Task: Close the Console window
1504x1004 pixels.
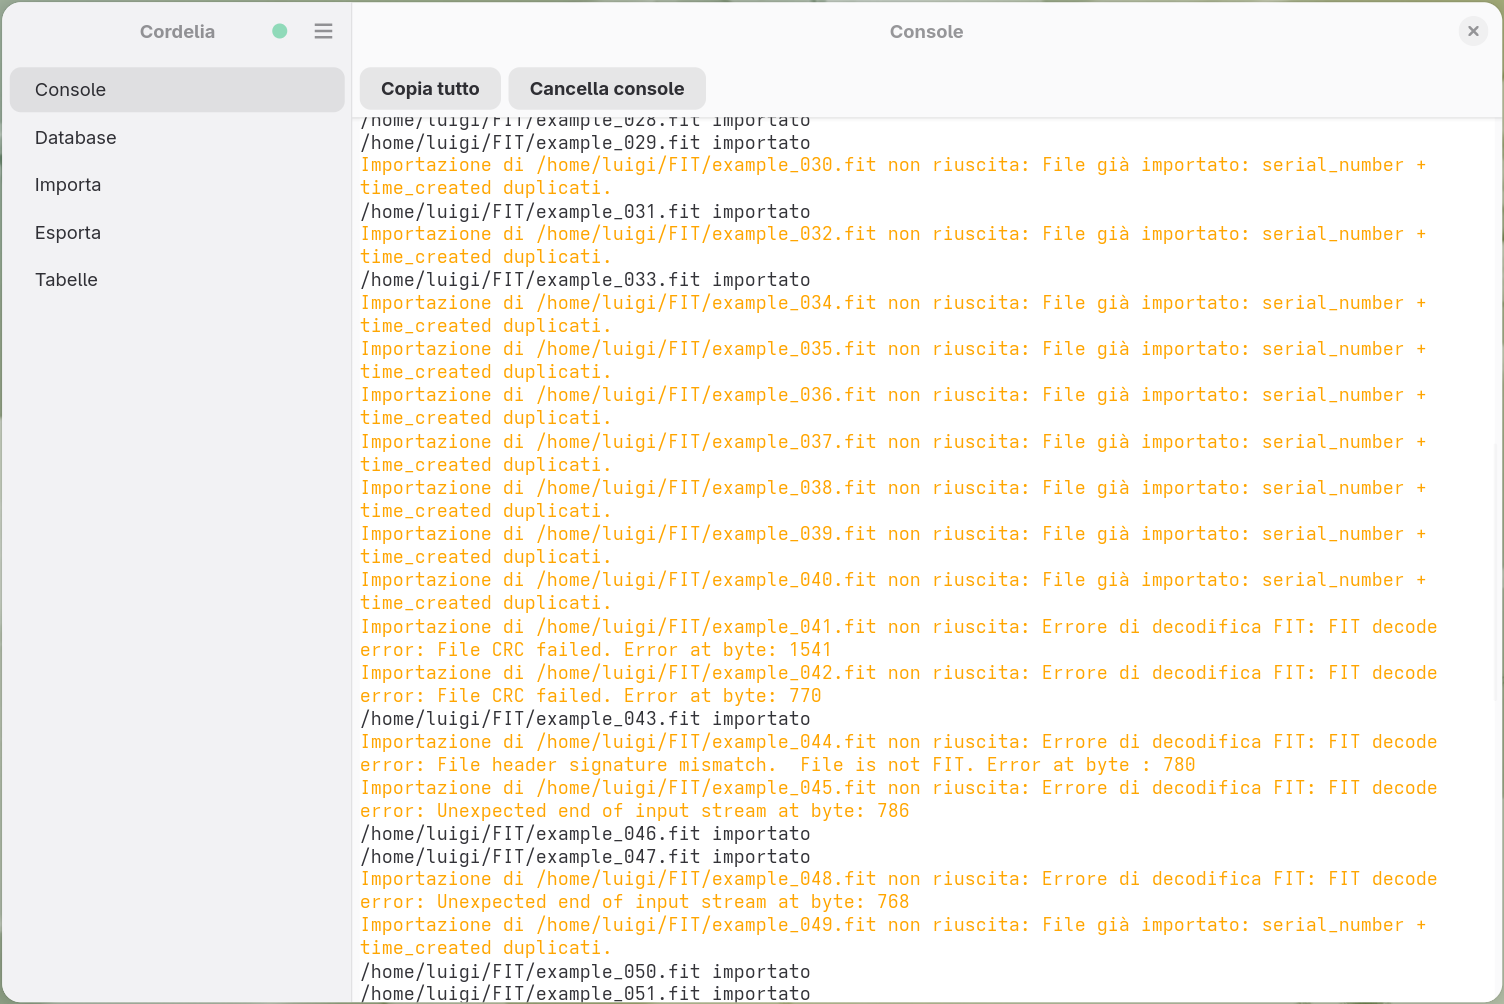Action: pos(1473,31)
